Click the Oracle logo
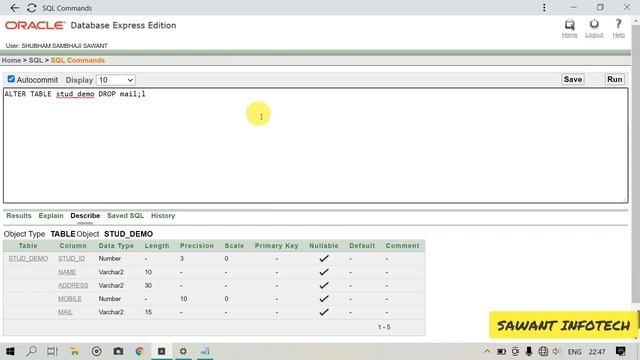This screenshot has width=640, height=360. tap(35, 26)
